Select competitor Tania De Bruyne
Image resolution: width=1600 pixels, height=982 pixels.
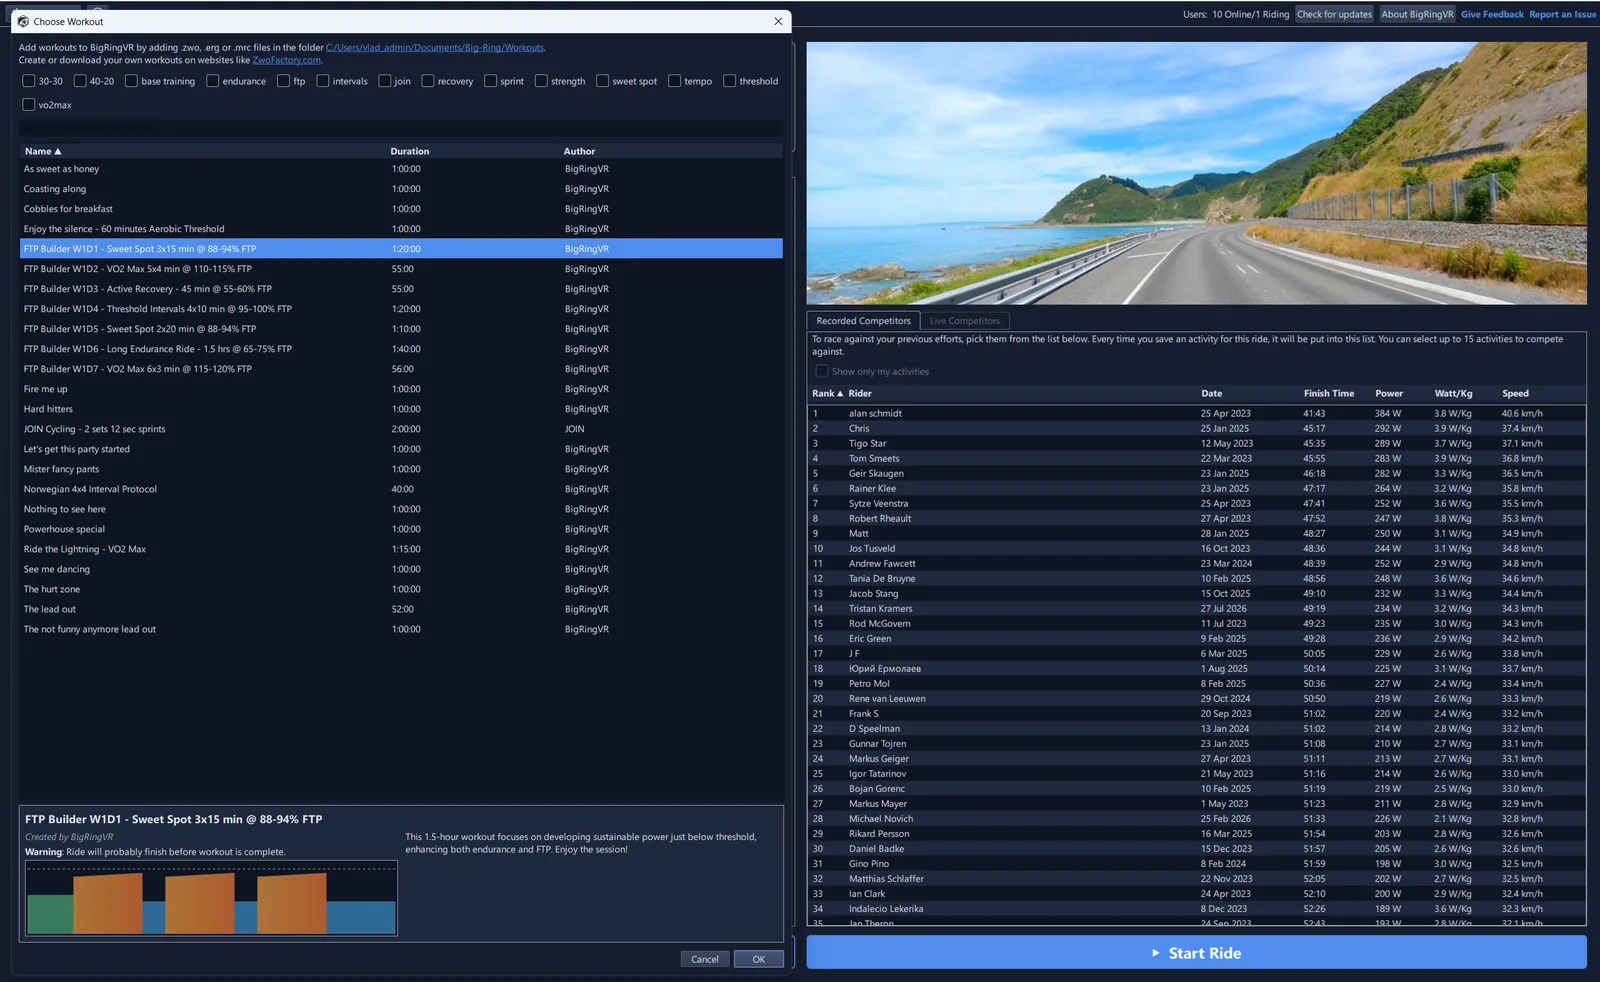click(1196, 578)
